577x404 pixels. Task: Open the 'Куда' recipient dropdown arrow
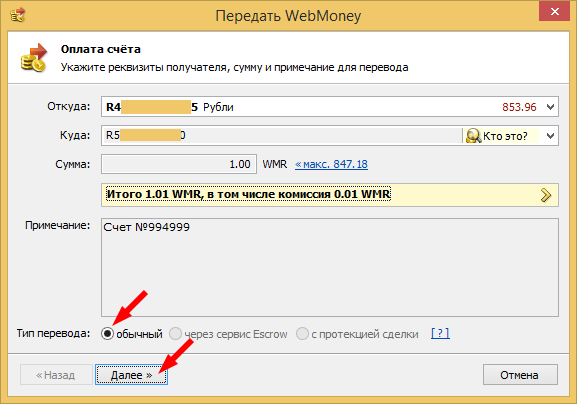(550, 136)
